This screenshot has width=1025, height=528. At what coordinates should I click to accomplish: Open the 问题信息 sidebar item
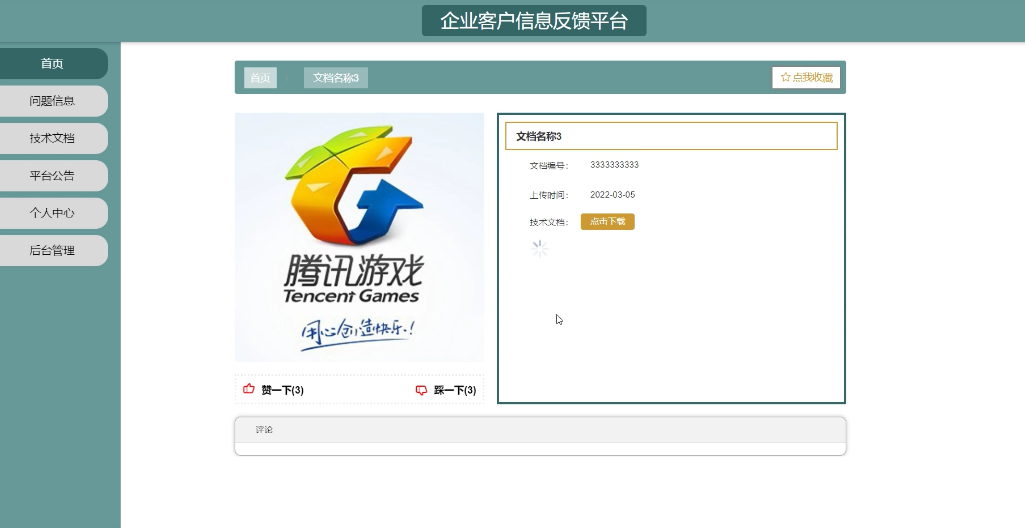[52, 101]
